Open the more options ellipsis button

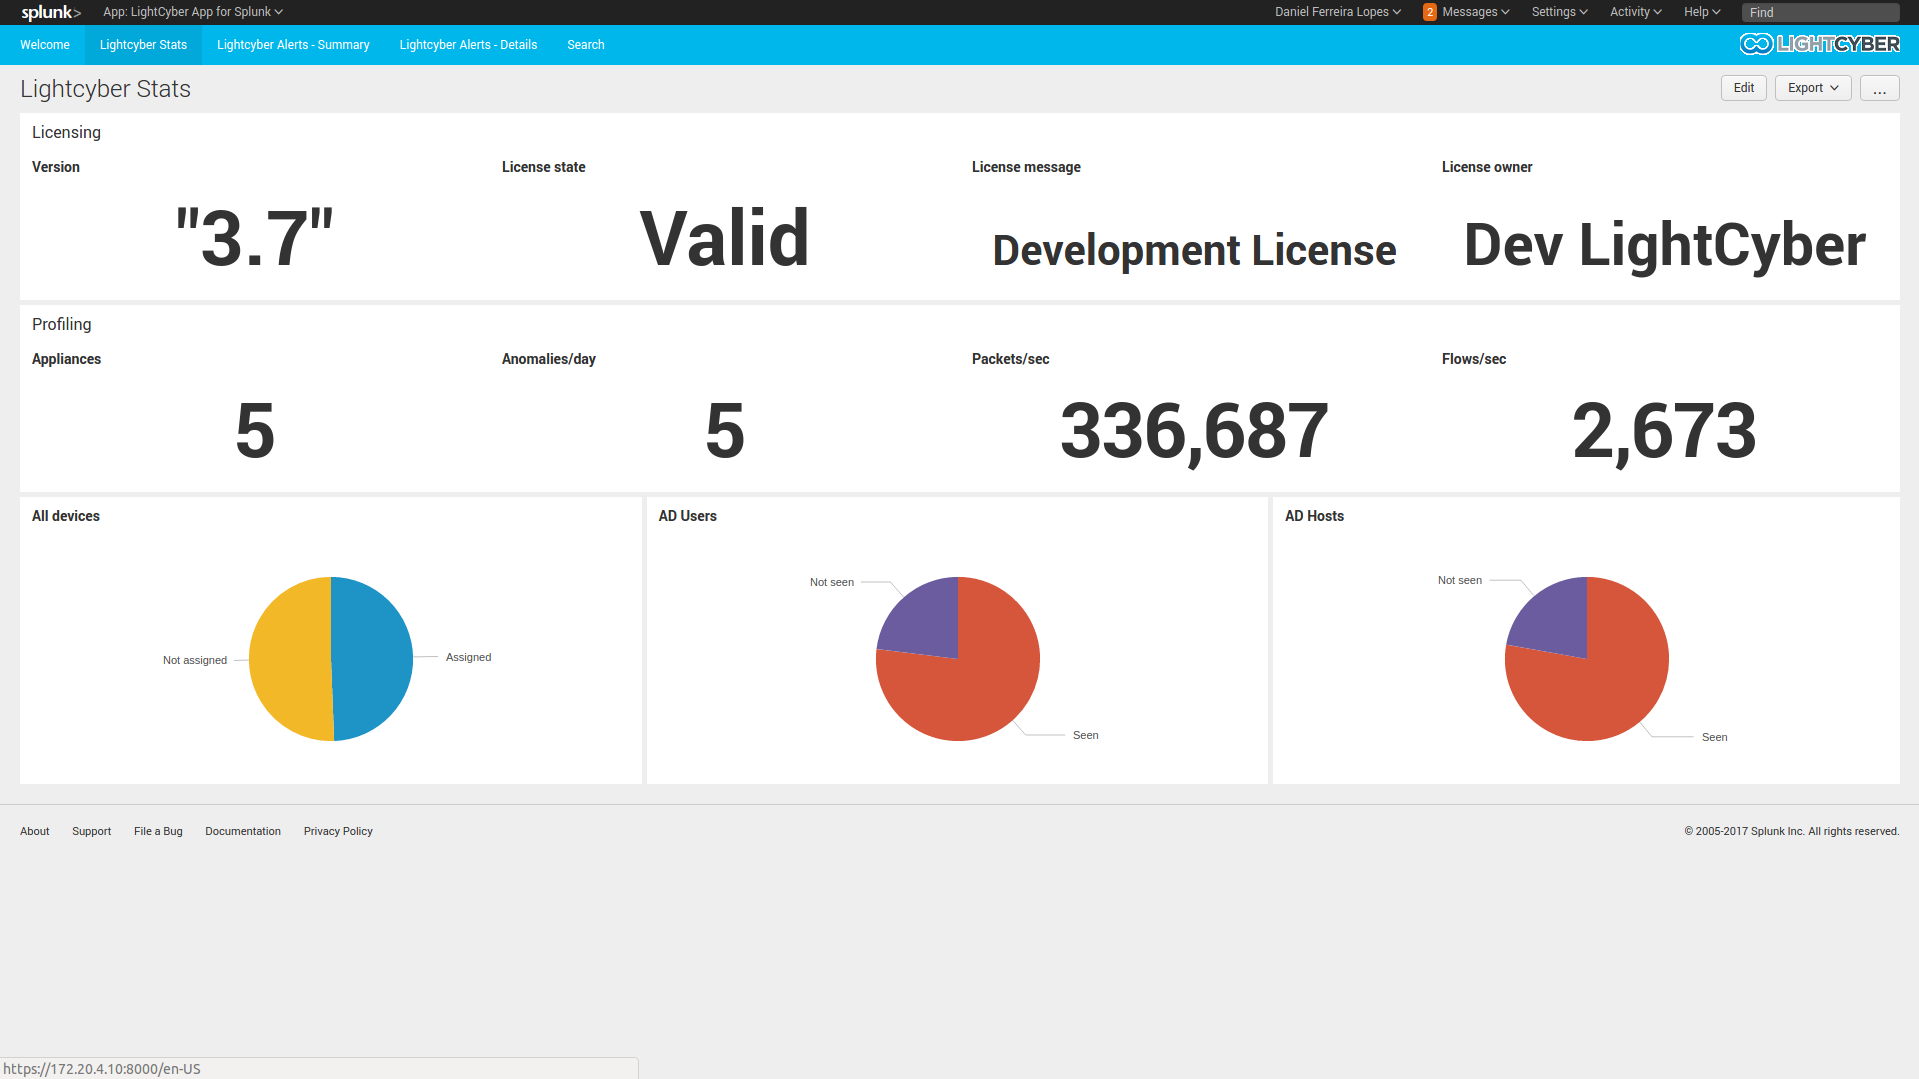click(1879, 88)
